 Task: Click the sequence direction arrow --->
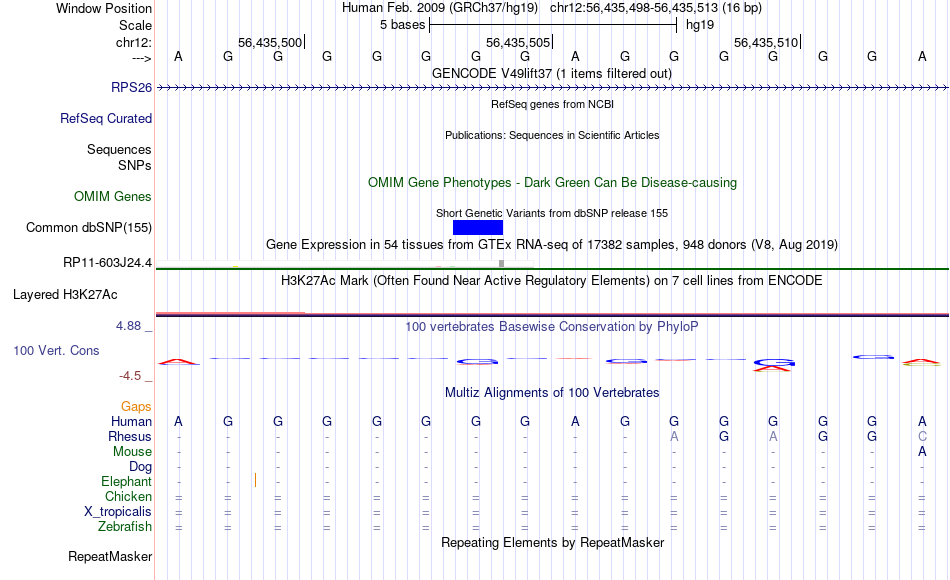tap(142, 58)
